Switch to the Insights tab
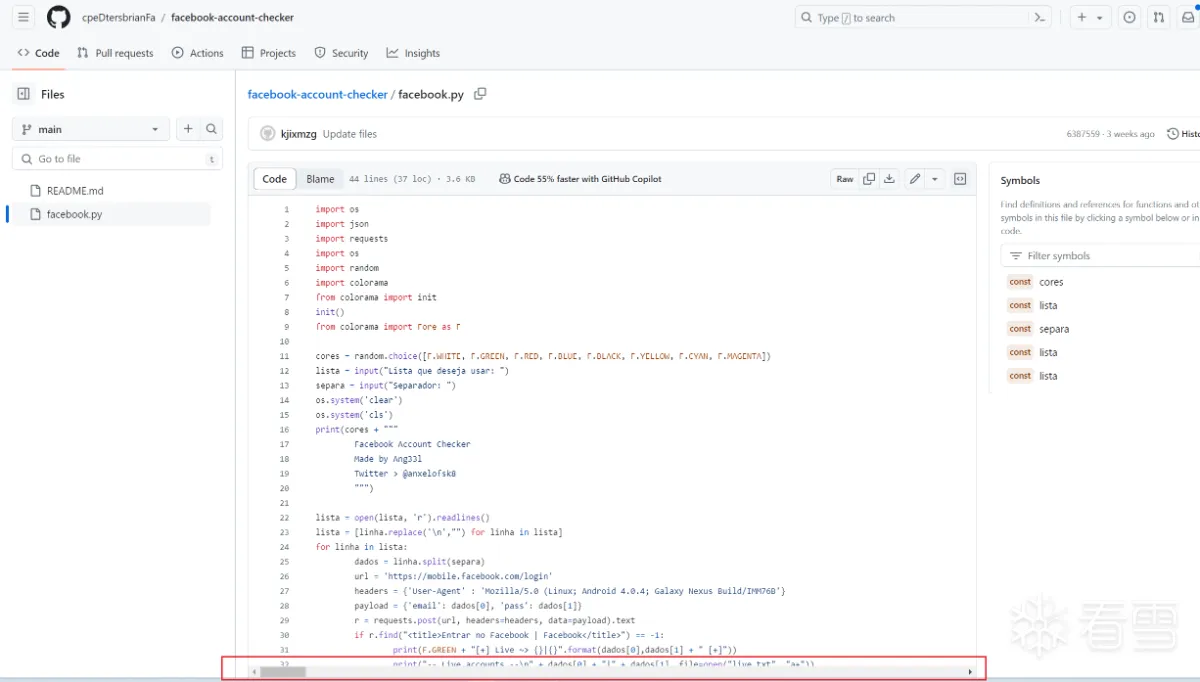Image resolution: width=1200 pixels, height=682 pixels. (x=413, y=53)
